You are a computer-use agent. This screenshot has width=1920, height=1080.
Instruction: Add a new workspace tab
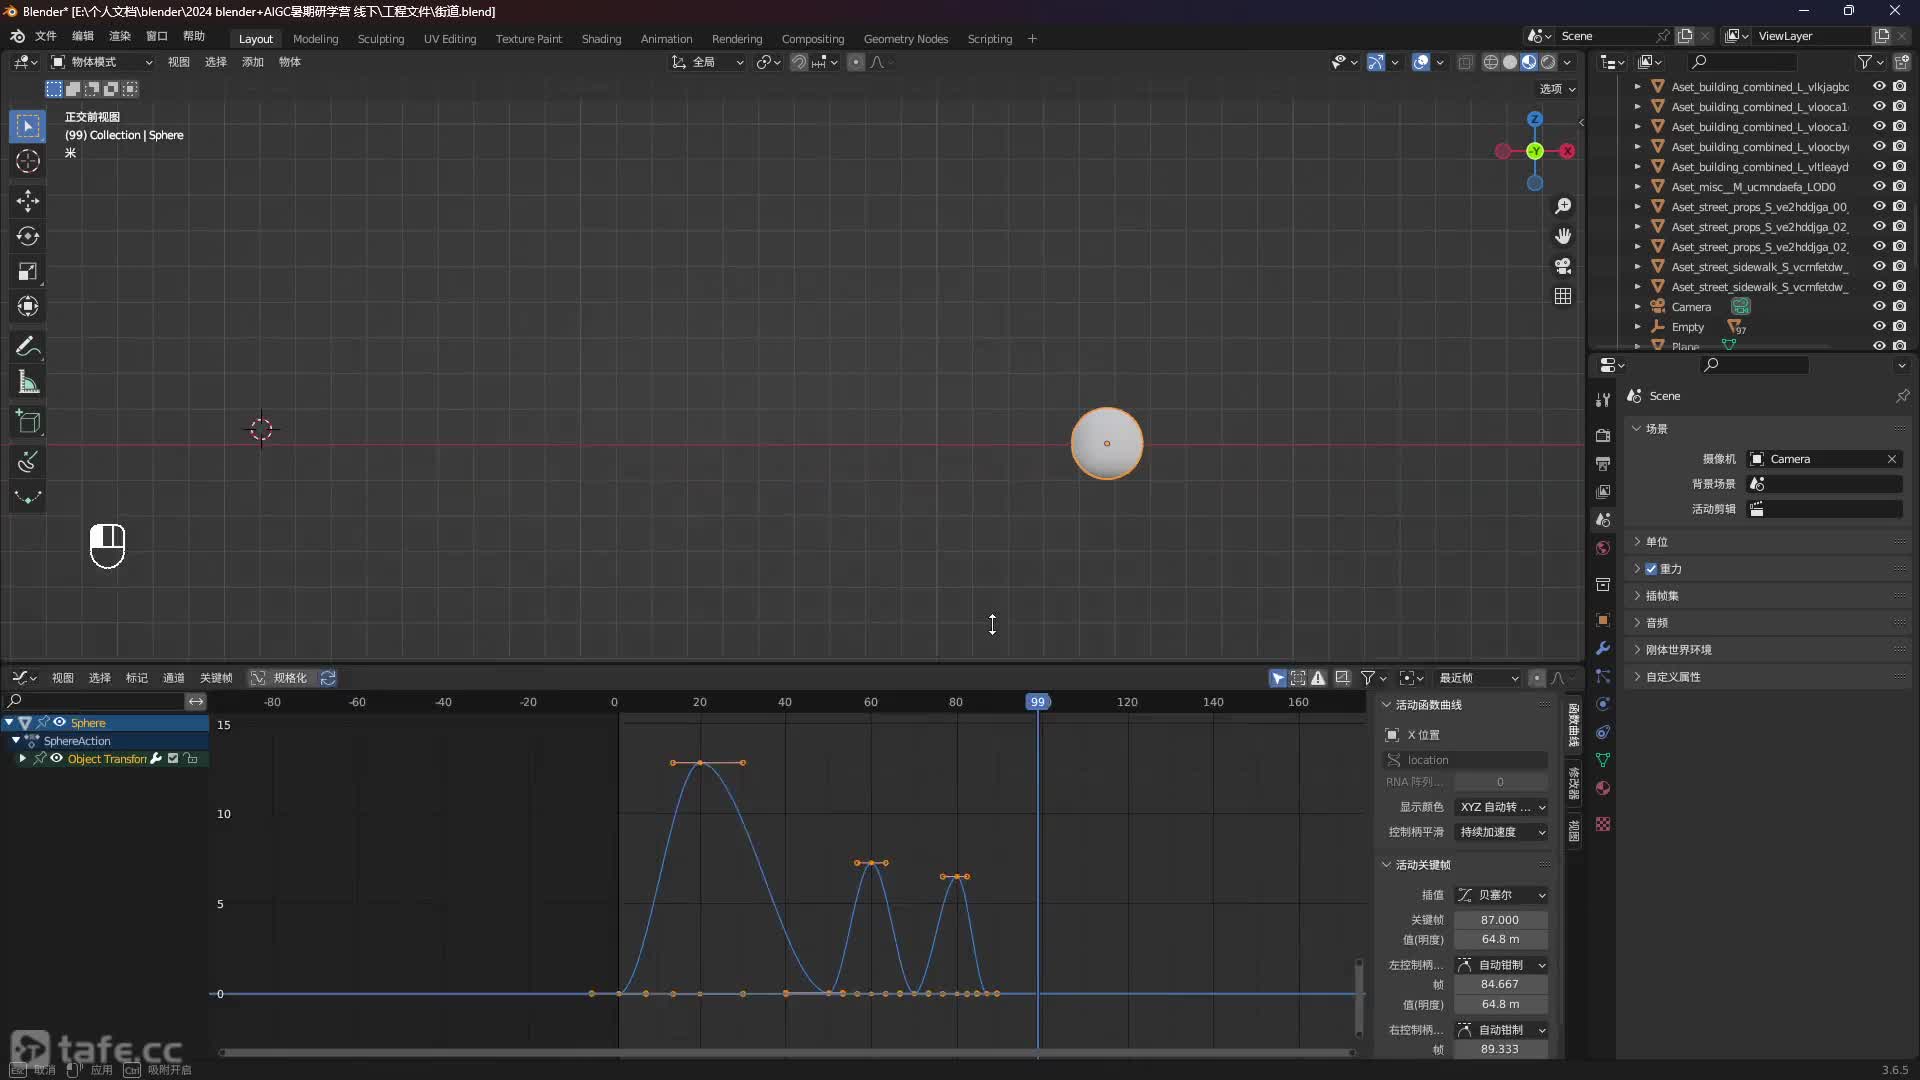pyautogui.click(x=1032, y=39)
